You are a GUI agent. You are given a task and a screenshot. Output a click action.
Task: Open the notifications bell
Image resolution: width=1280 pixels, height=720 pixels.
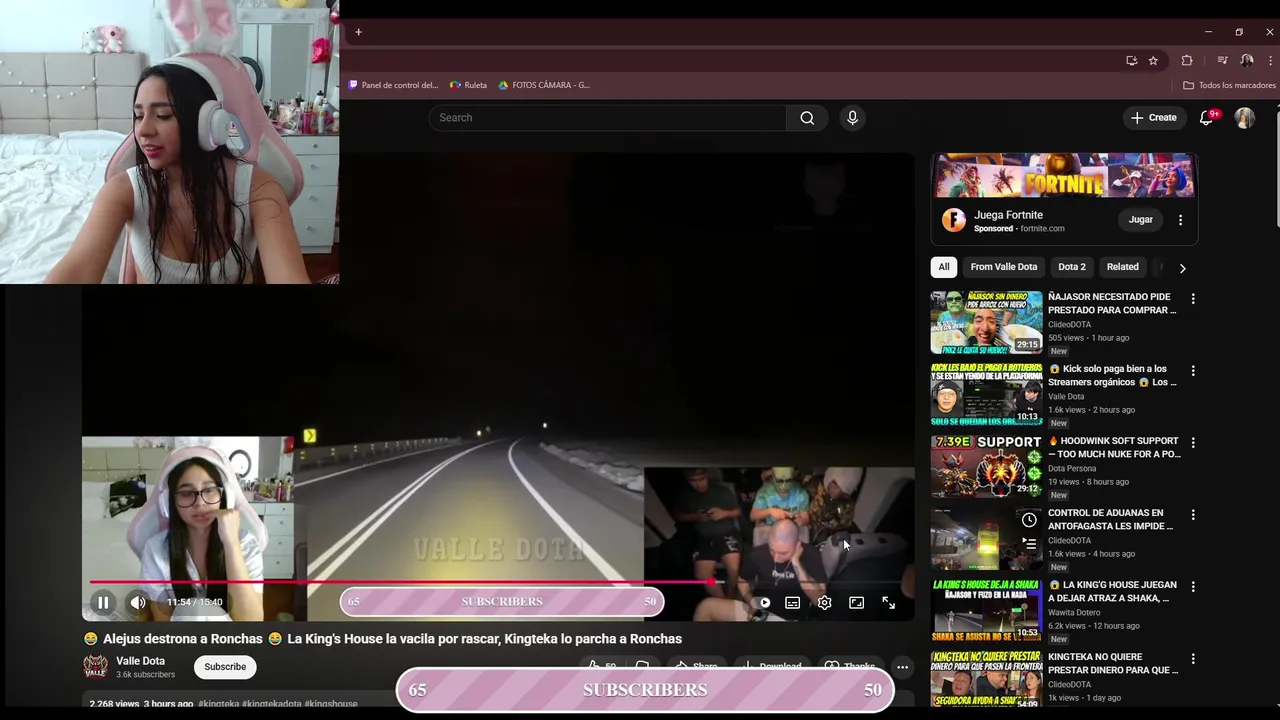click(1207, 118)
